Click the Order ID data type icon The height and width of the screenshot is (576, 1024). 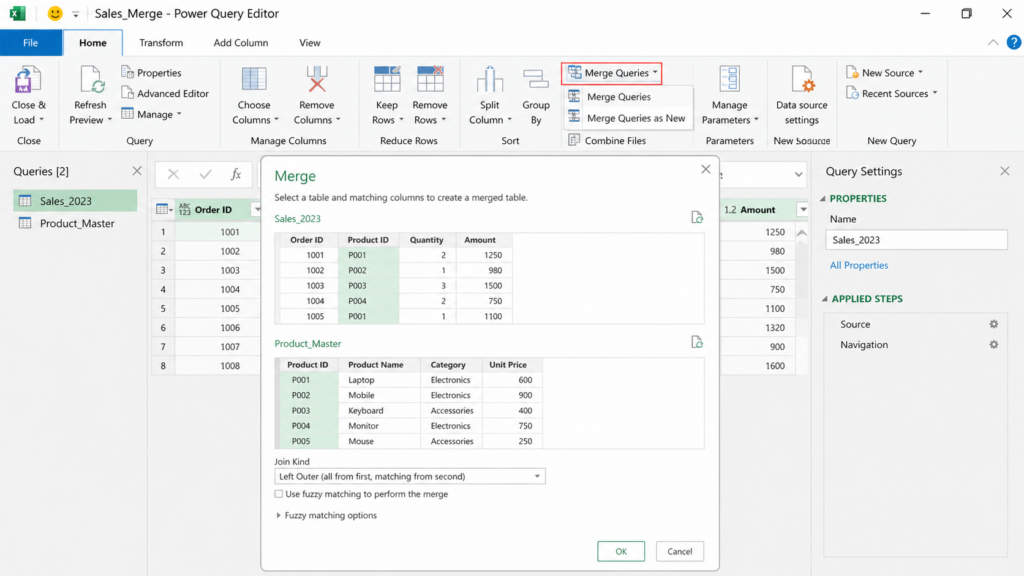(184, 210)
